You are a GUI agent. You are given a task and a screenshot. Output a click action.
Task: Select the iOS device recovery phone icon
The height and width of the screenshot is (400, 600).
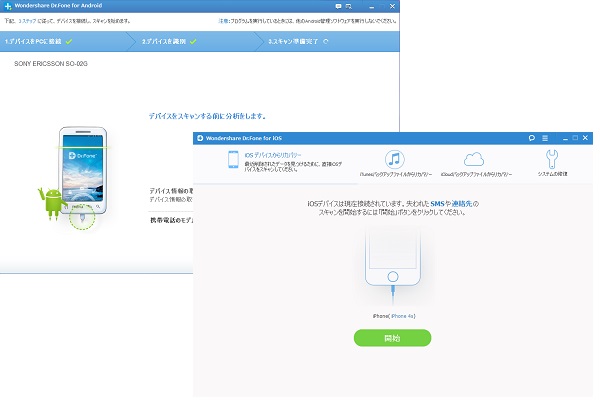click(234, 160)
